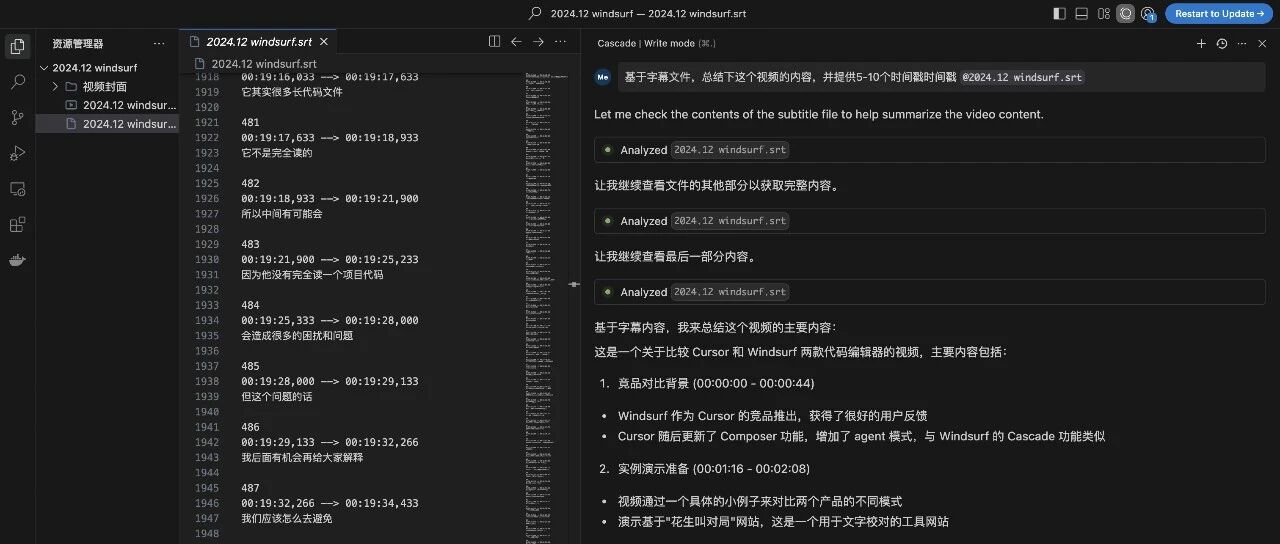The width and height of the screenshot is (1280, 544).
Task: Click the text 会造成很多的困扰和问题
Action: (297, 336)
